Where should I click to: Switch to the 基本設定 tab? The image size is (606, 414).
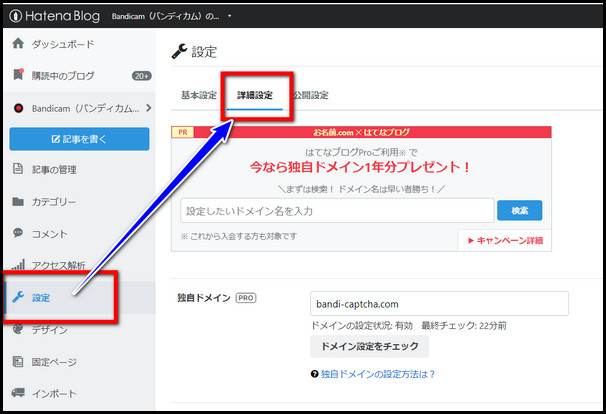[199, 95]
